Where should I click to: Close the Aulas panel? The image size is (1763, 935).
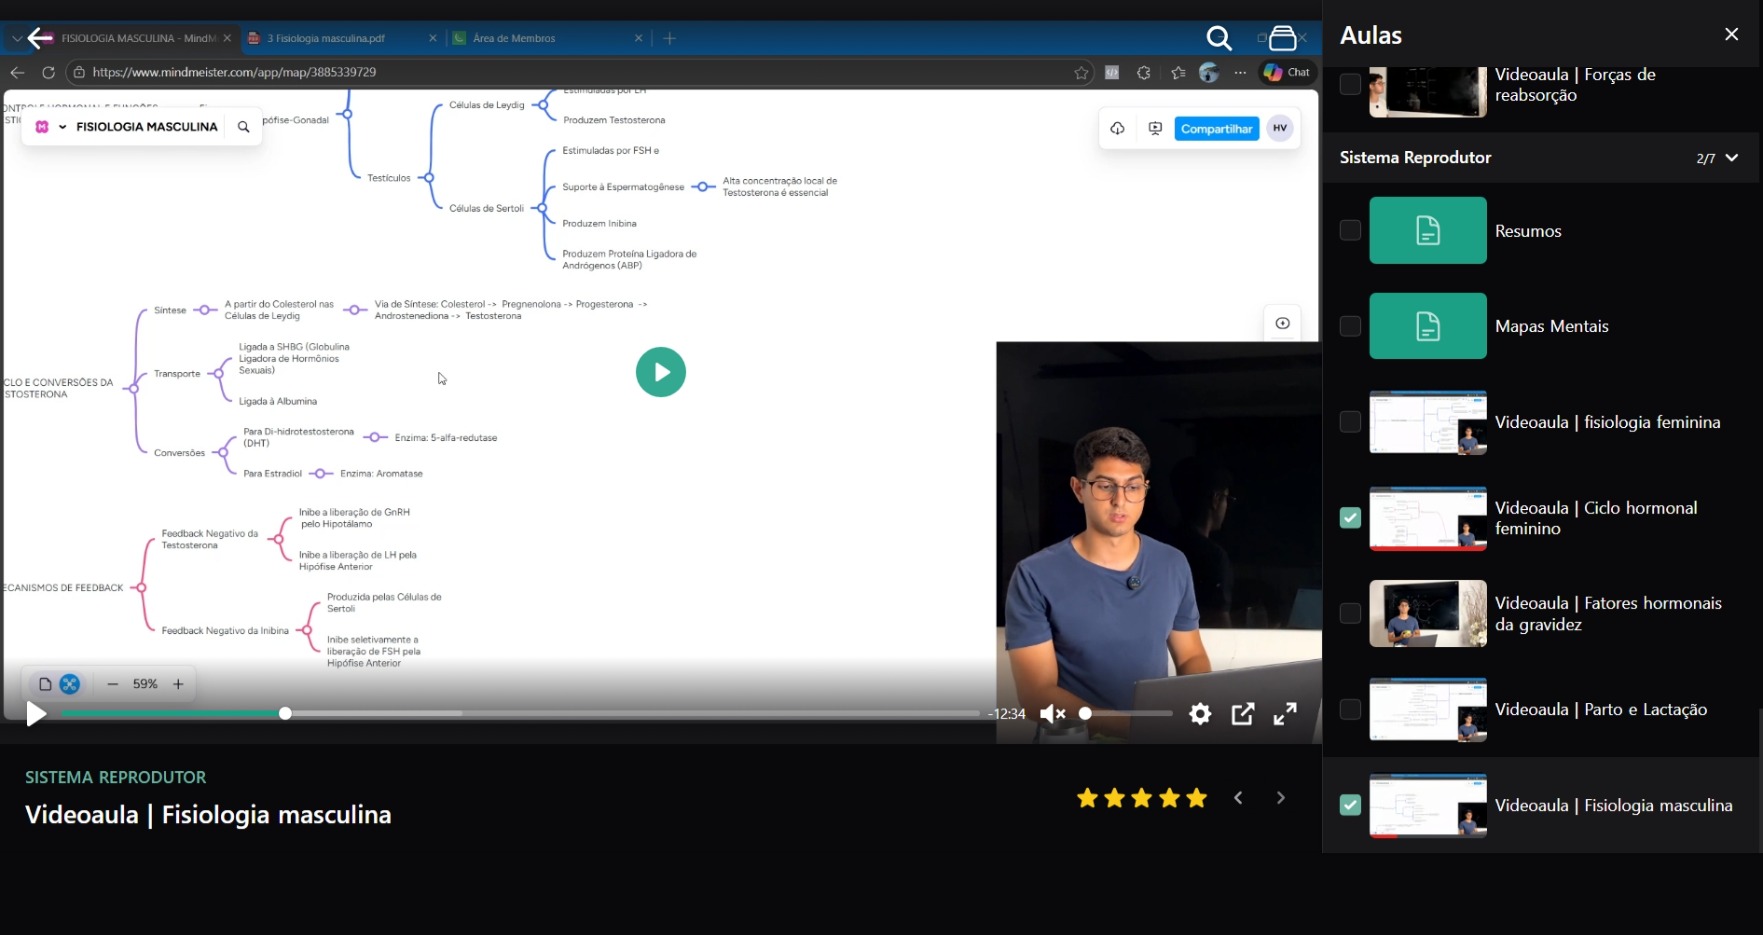1732,34
